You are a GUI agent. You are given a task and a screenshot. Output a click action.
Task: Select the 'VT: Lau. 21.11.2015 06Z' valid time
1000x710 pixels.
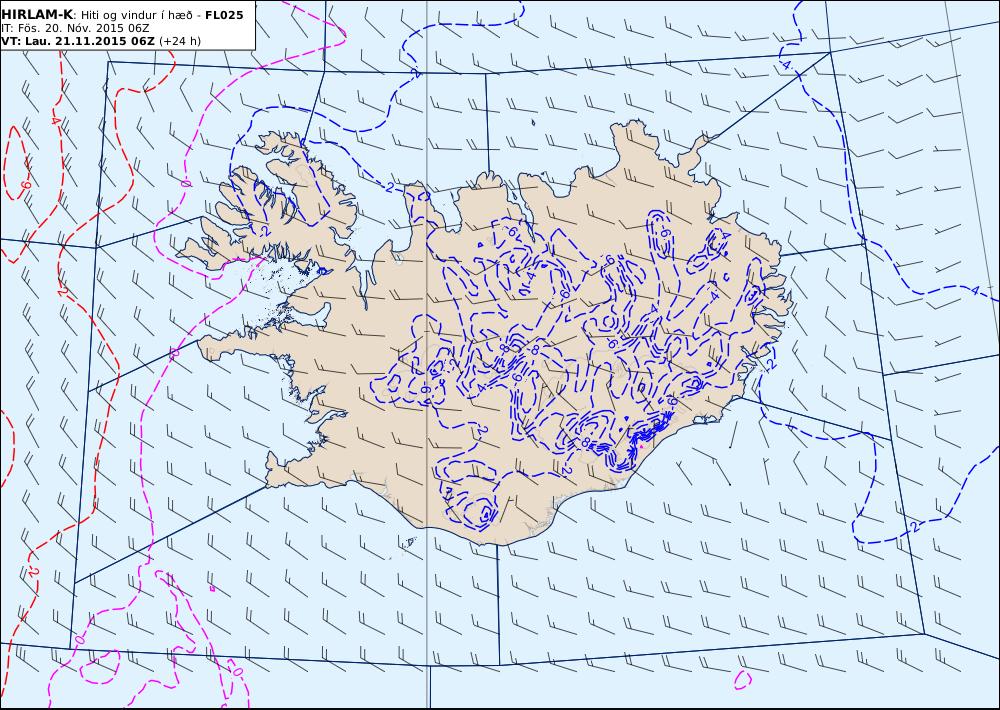click(78, 41)
